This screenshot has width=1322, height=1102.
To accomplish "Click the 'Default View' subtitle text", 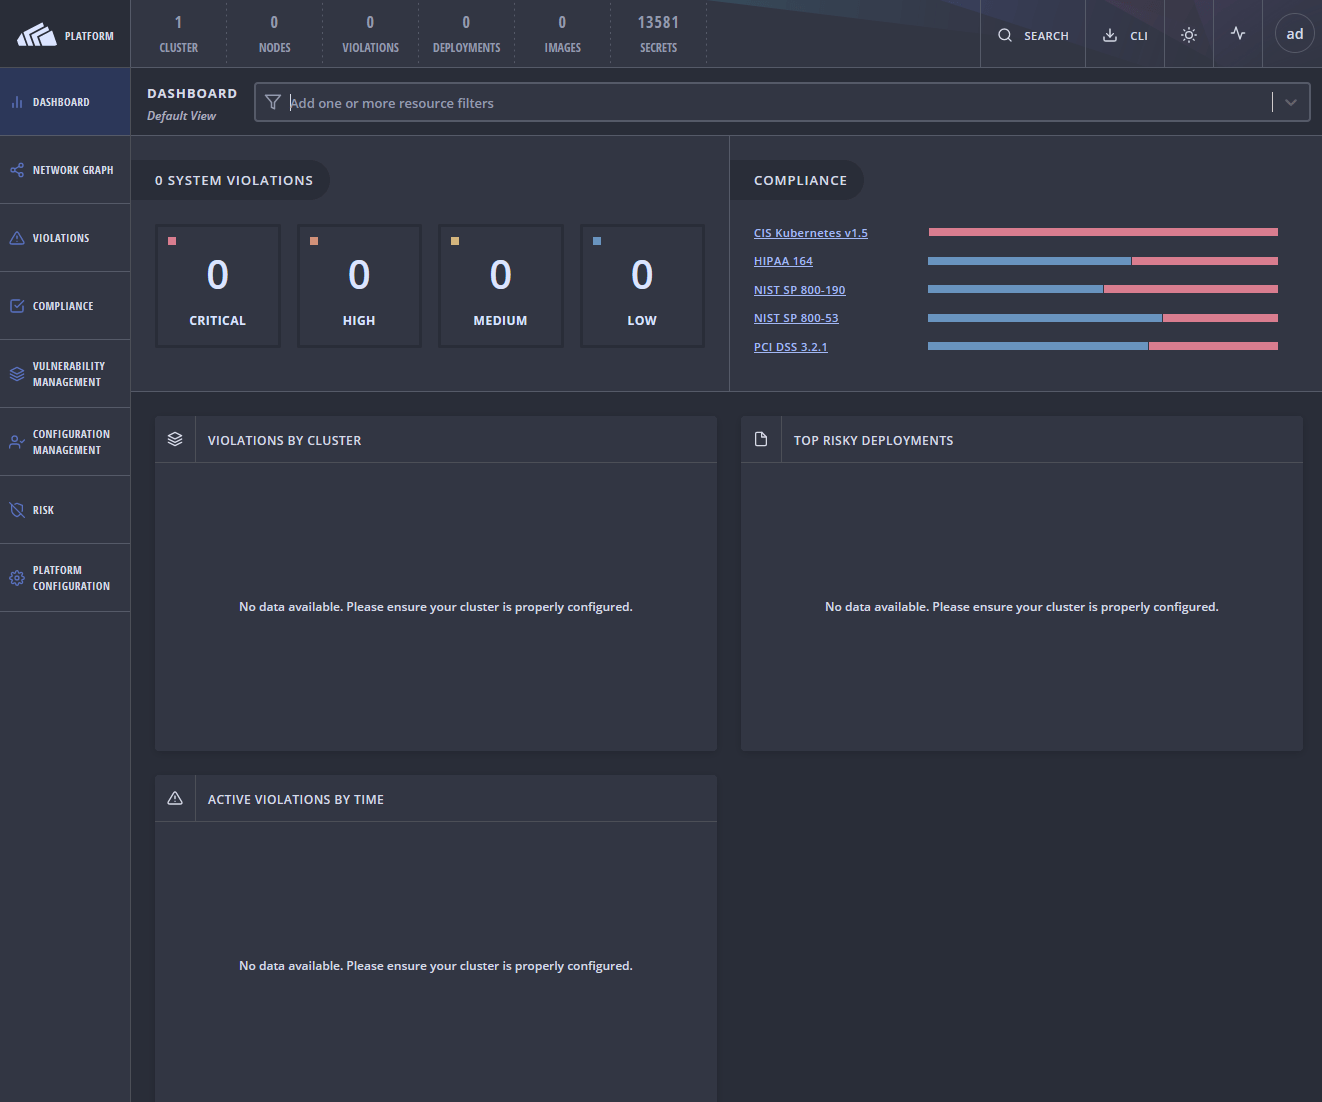I will [181, 116].
